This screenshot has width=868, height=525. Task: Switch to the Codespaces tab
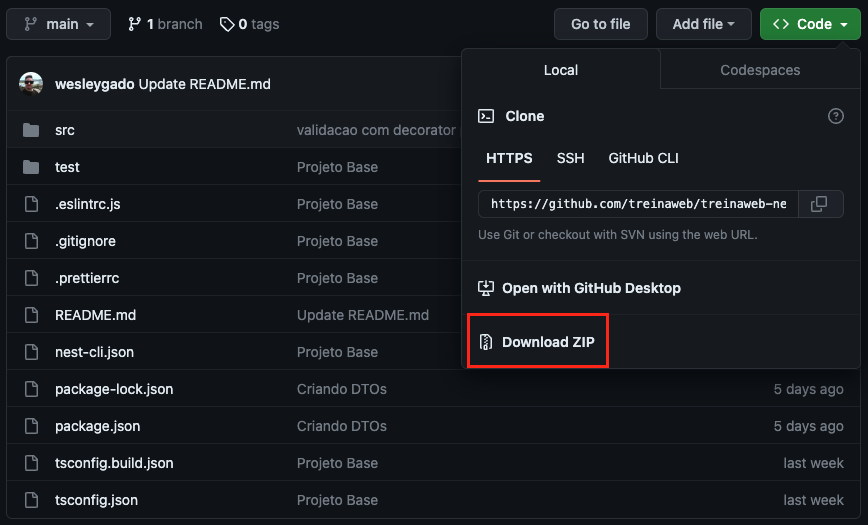click(x=760, y=70)
